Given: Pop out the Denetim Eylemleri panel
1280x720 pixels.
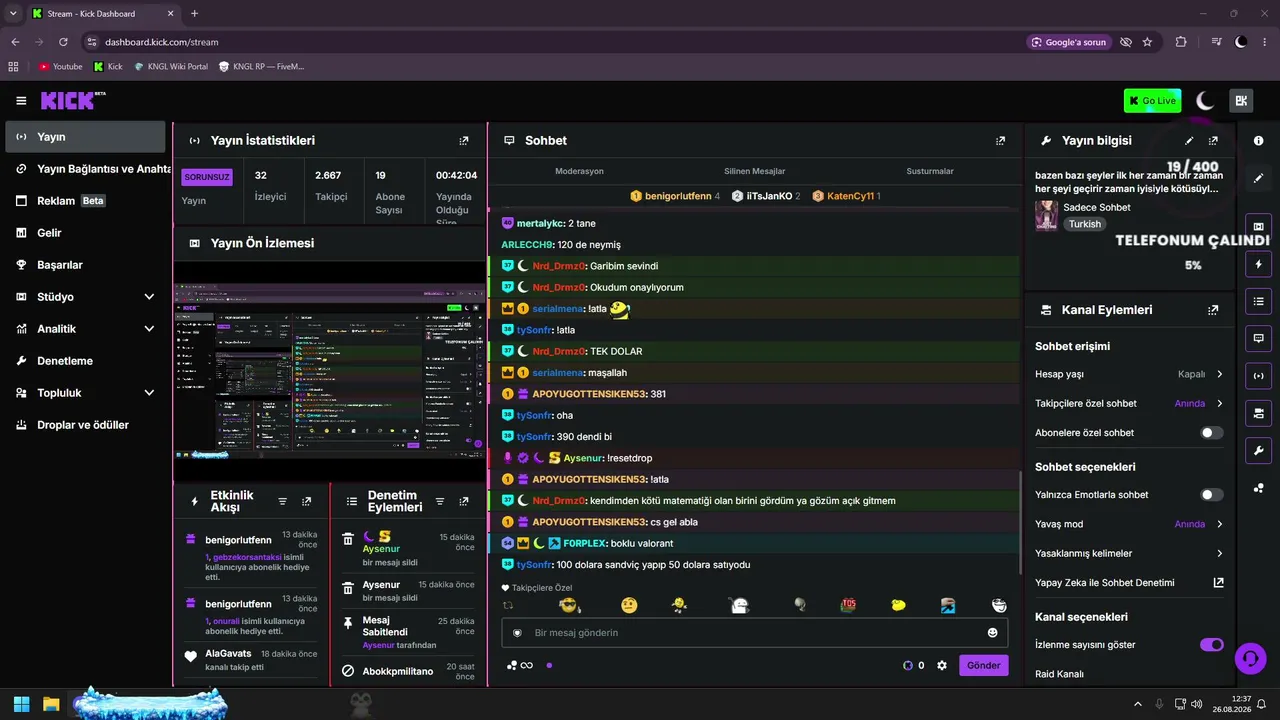Looking at the screenshot, I should 464,501.
